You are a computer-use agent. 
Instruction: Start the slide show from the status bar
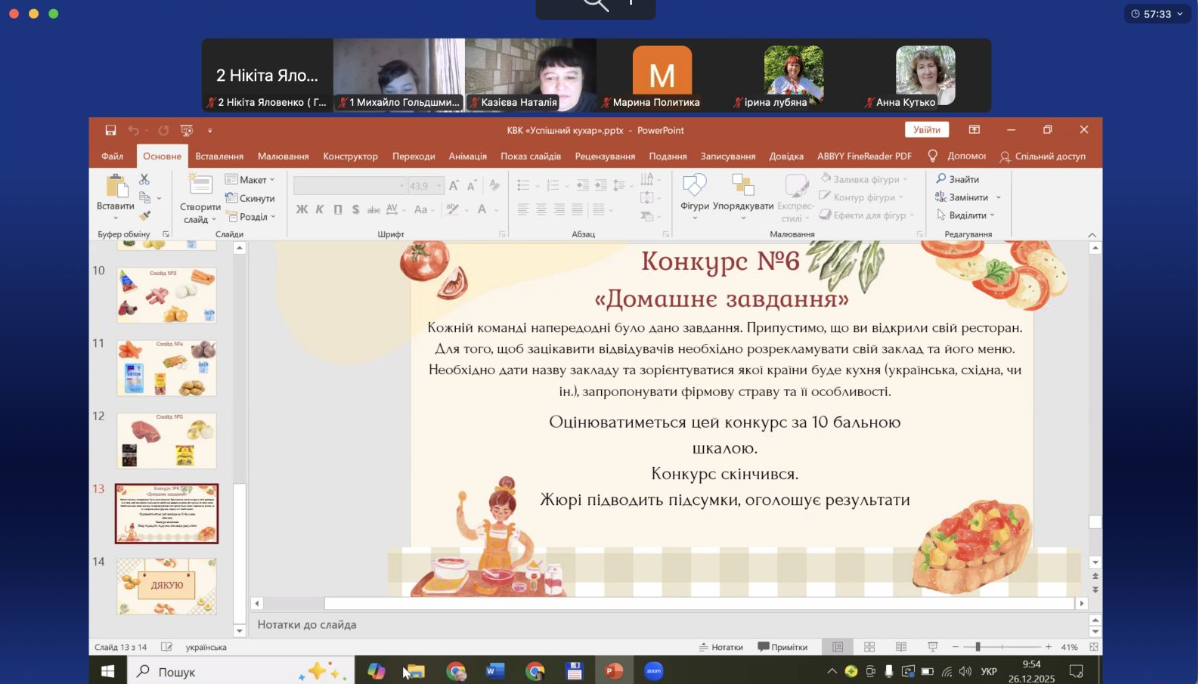tap(932, 647)
